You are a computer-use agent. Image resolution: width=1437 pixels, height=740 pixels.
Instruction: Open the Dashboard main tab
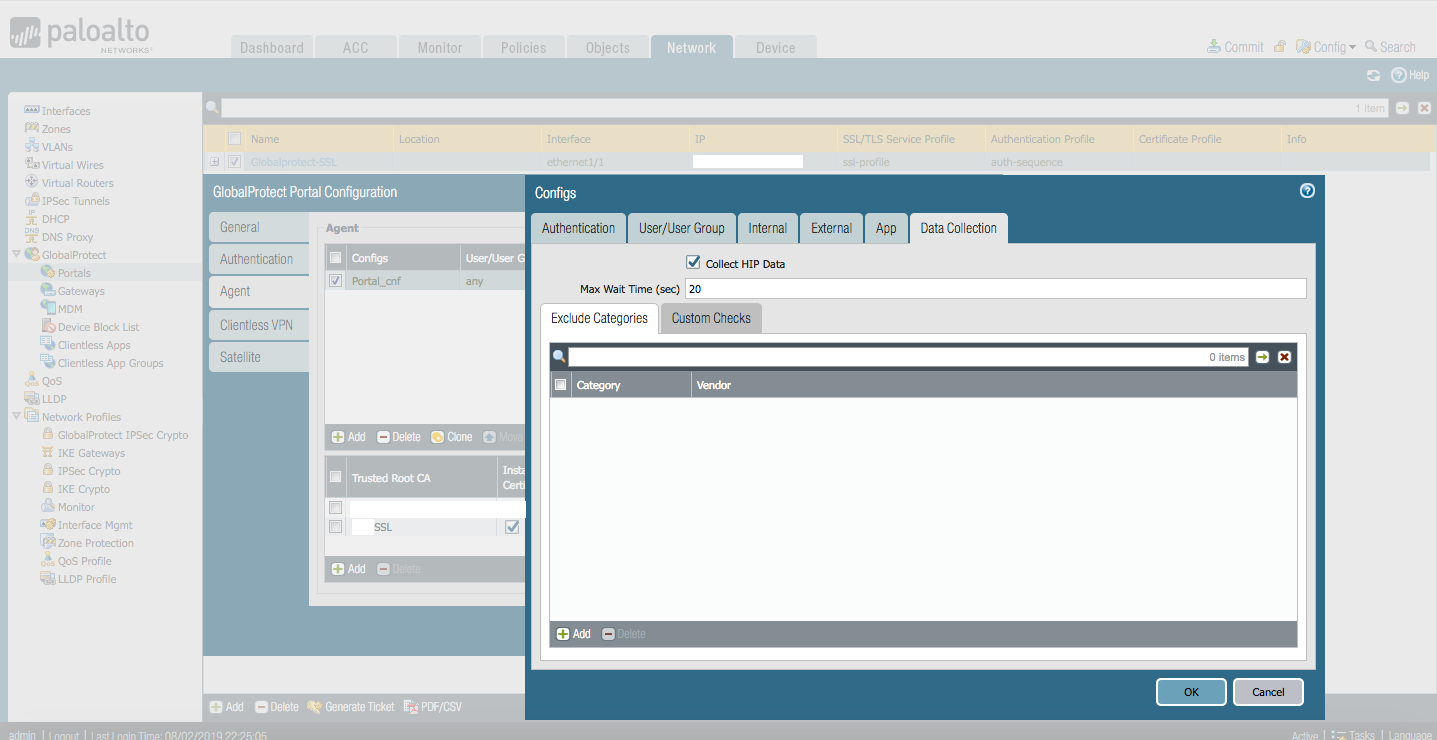pos(272,47)
